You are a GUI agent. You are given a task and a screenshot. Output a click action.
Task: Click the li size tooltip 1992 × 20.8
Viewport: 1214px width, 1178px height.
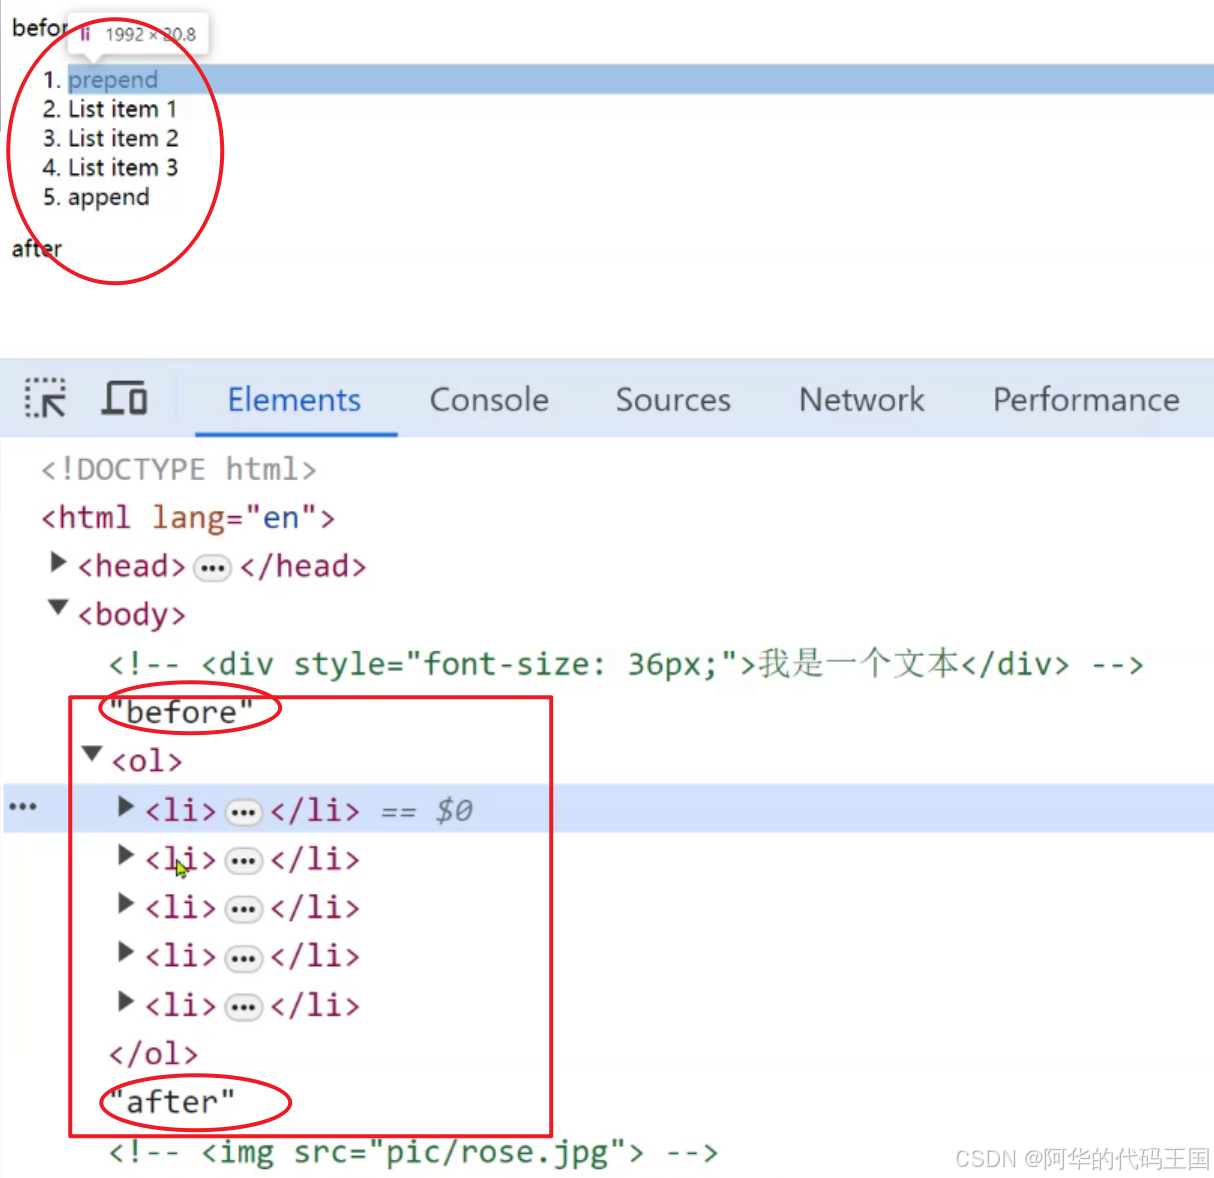coord(138,34)
